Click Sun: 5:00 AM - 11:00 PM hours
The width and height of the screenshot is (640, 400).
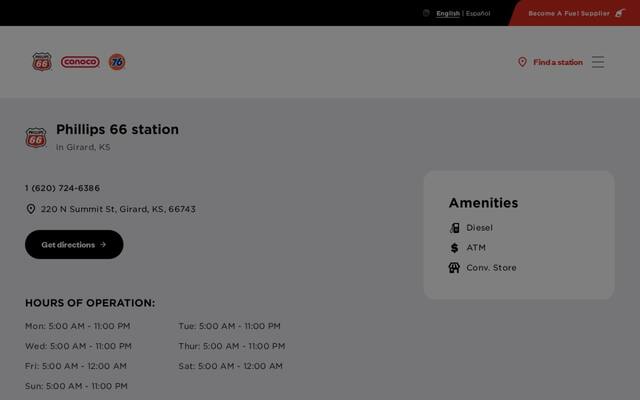pos(76,386)
